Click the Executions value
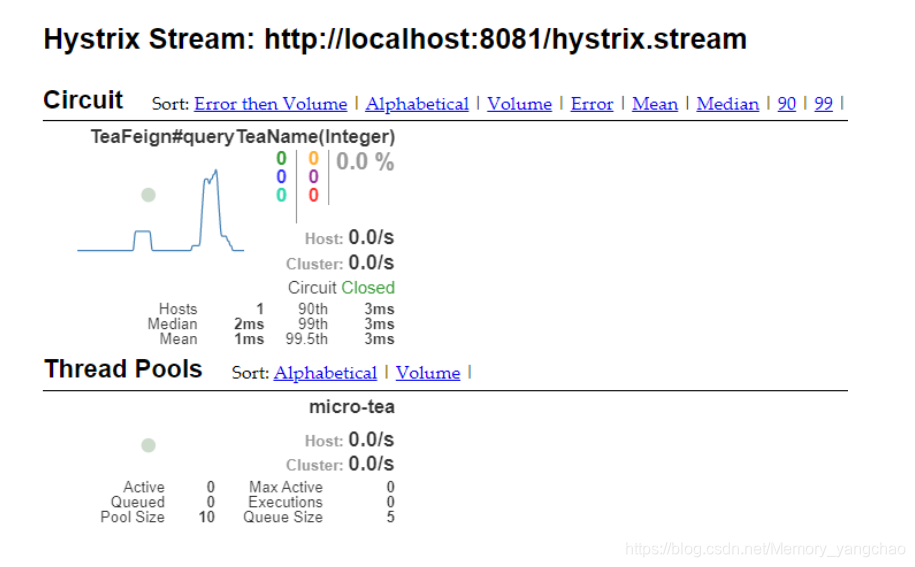This screenshot has height=567, width=915. click(x=390, y=502)
